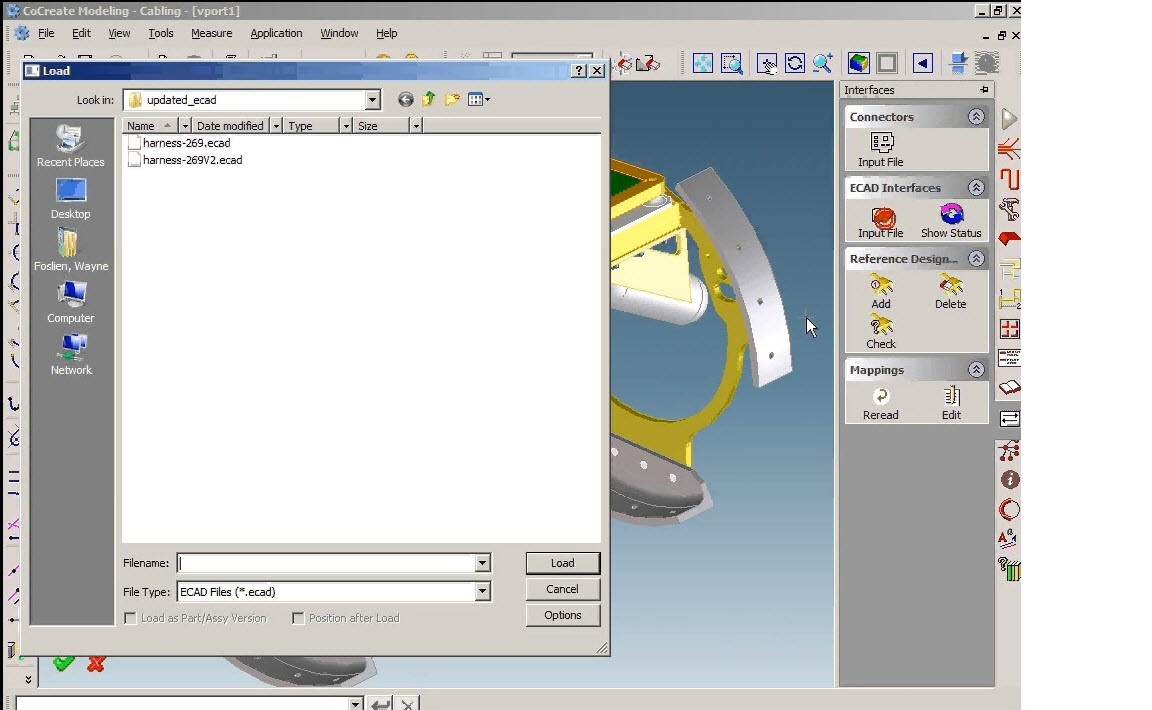Go back in Load dialog folder history

pyautogui.click(x=406, y=99)
